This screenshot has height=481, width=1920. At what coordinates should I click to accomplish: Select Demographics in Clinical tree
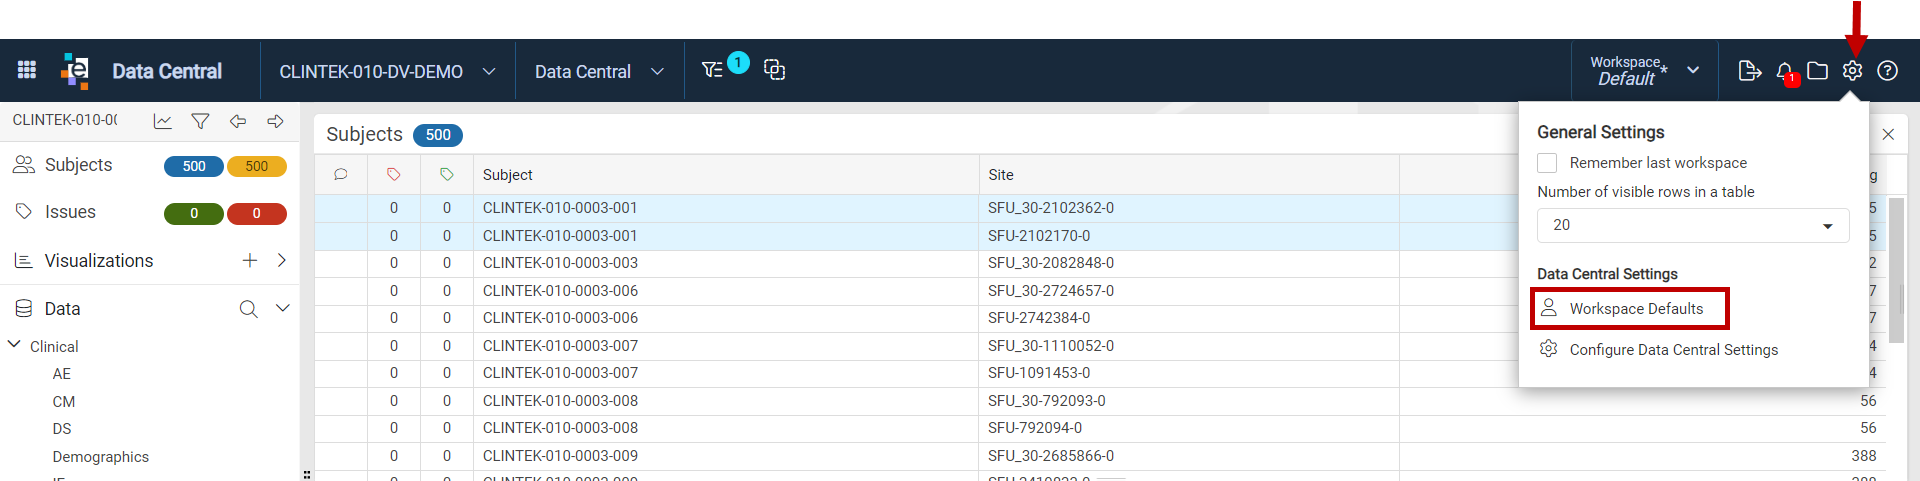pos(101,457)
